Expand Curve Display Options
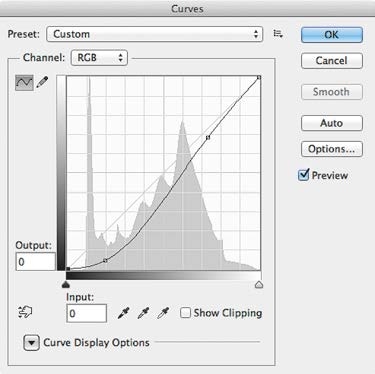 point(32,343)
